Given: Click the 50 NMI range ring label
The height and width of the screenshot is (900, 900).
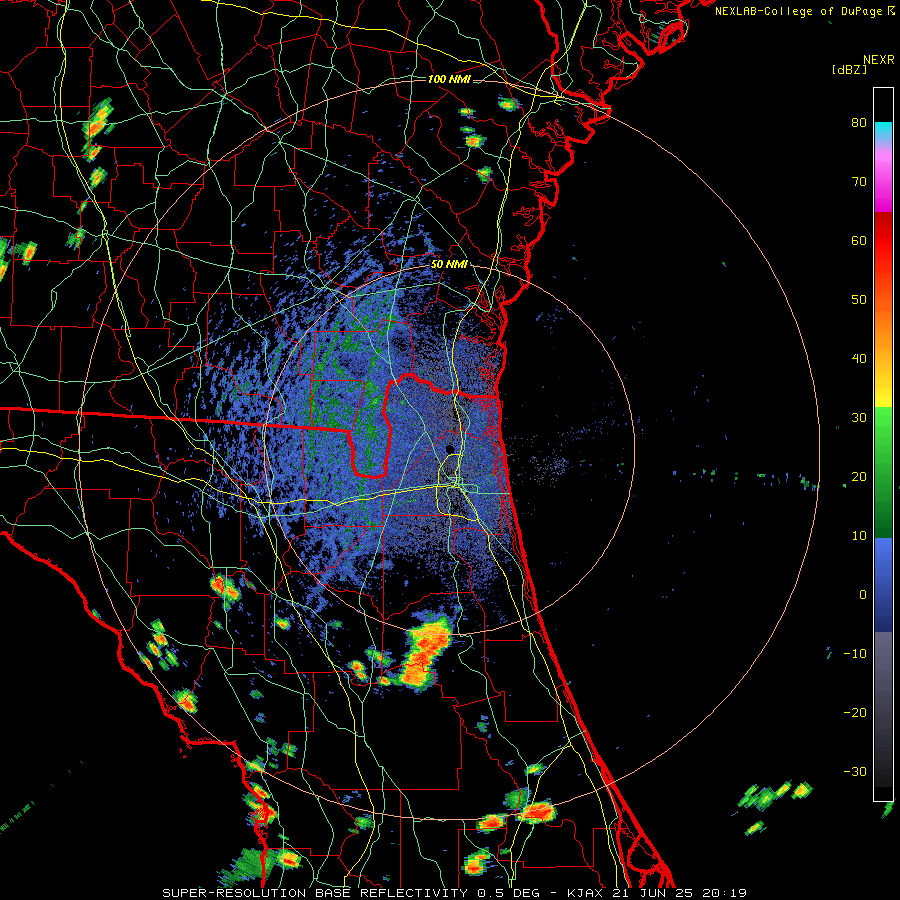Looking at the screenshot, I should coord(449,264).
